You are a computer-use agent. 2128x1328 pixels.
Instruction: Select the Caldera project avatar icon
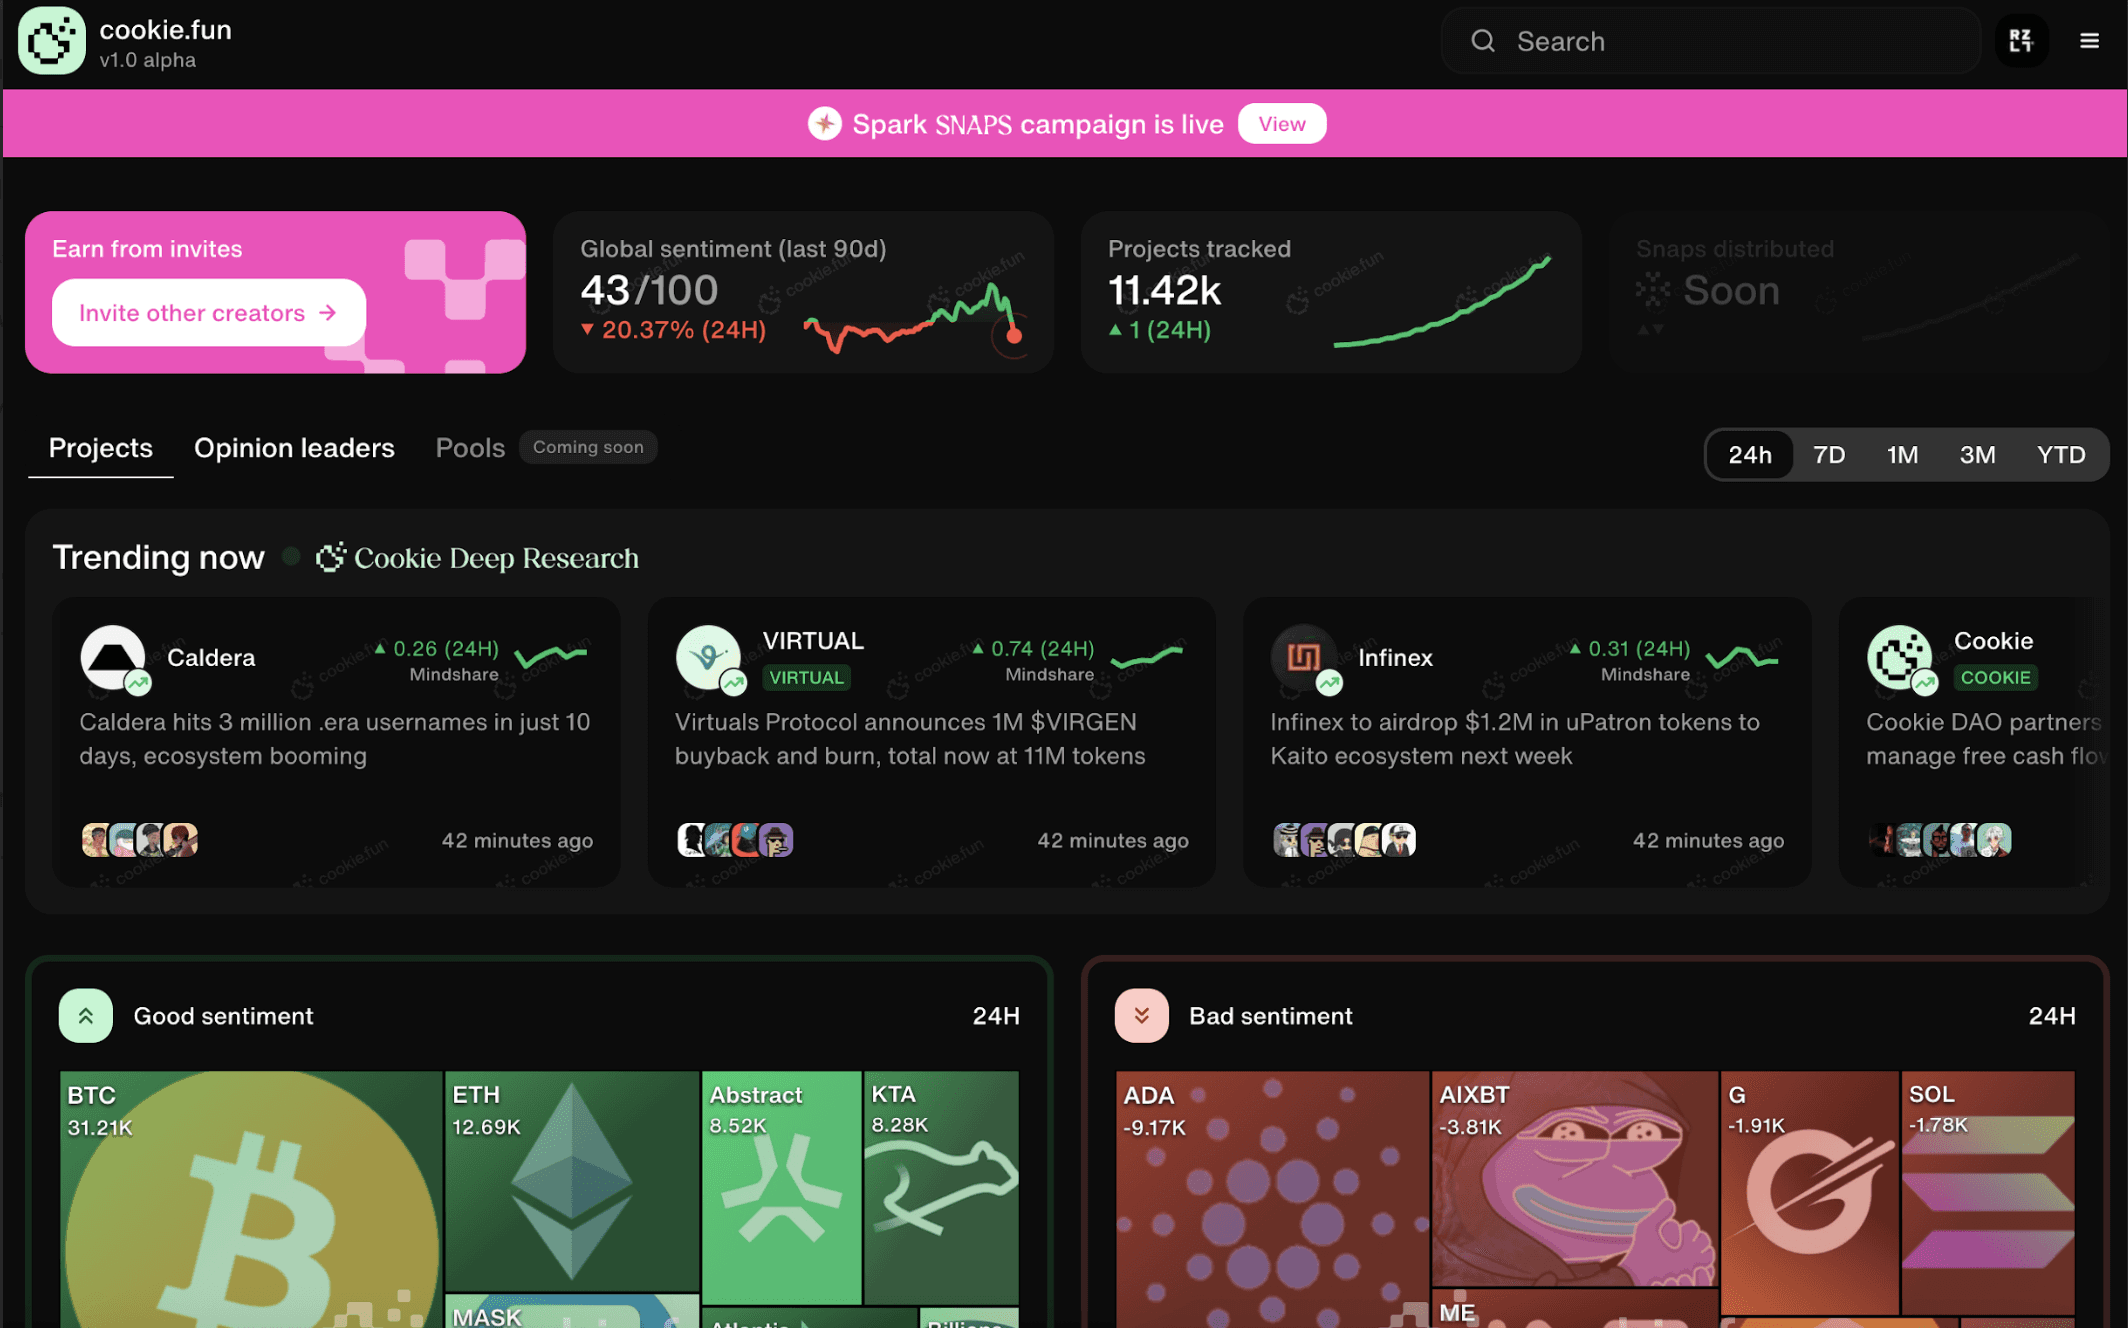point(113,658)
